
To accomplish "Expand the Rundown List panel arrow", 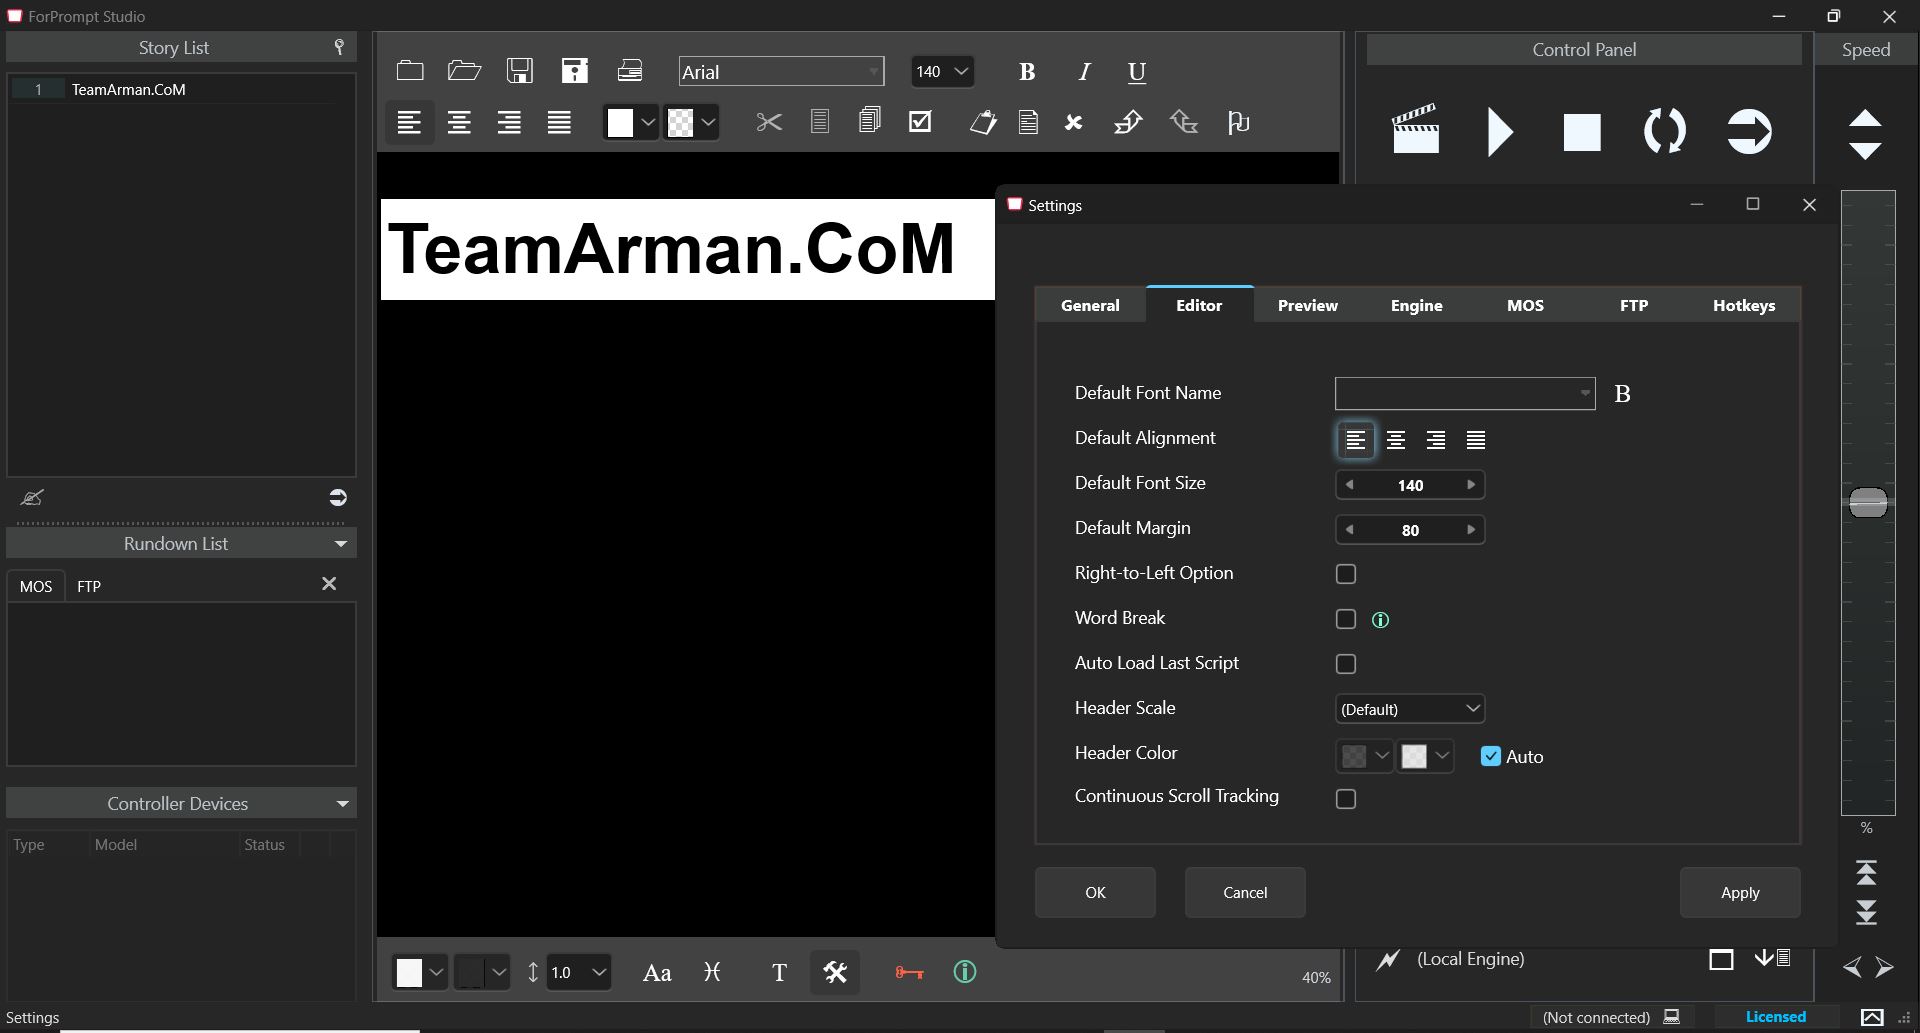I will (341, 544).
